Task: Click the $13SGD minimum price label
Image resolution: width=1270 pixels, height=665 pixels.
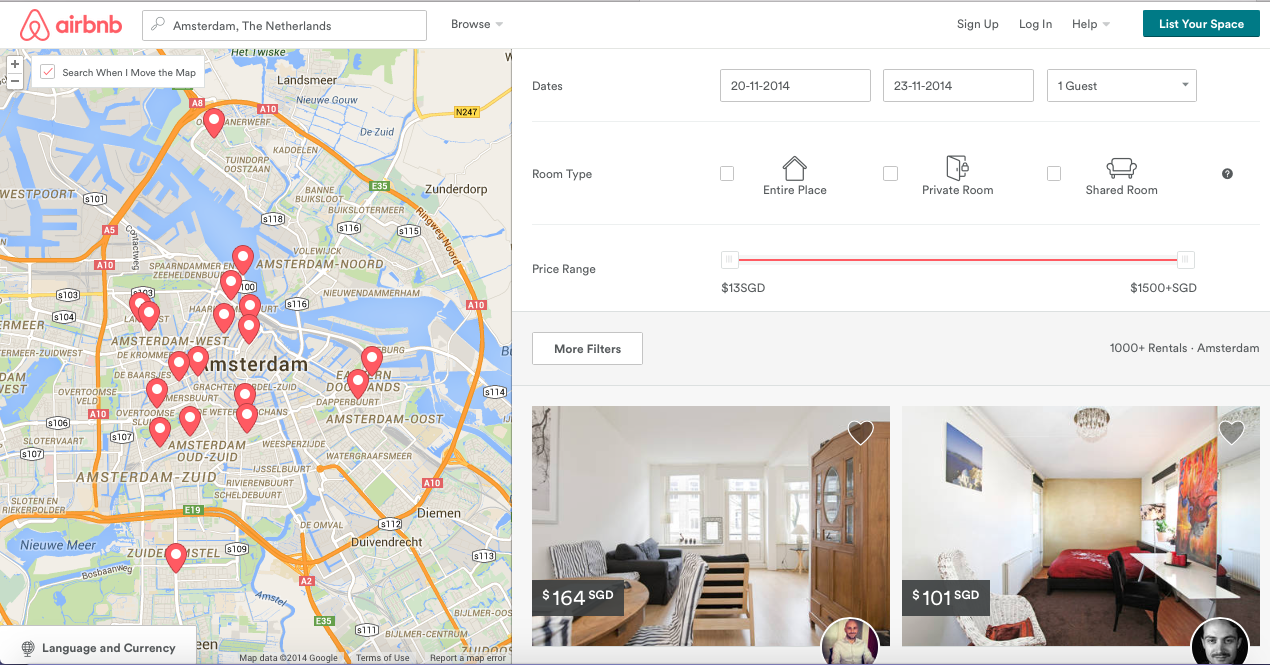Action: (743, 288)
